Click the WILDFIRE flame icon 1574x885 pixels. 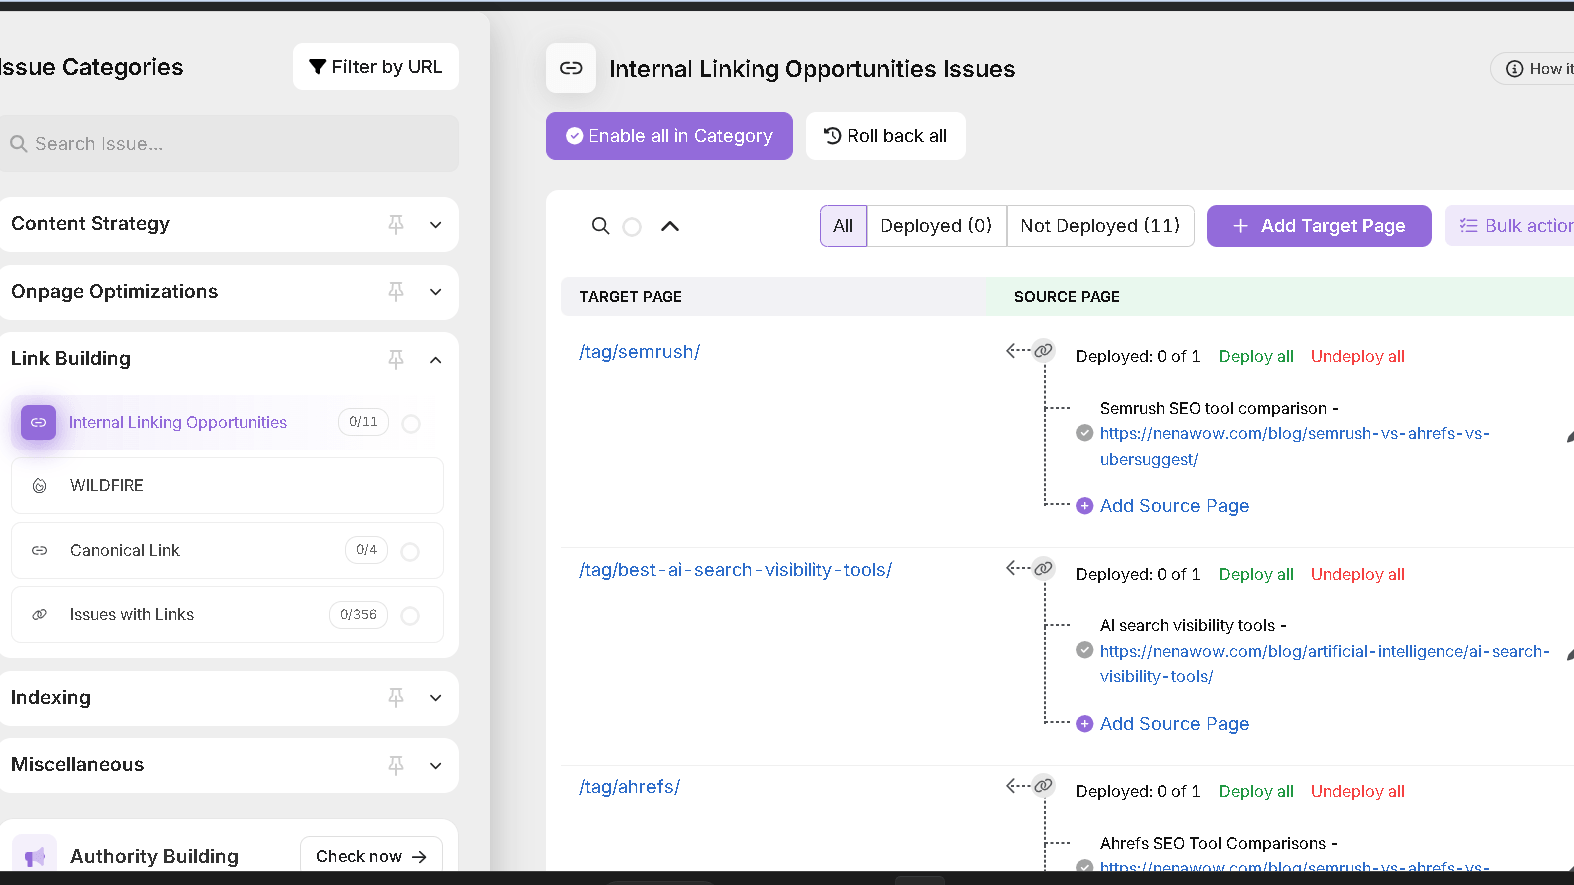39,486
